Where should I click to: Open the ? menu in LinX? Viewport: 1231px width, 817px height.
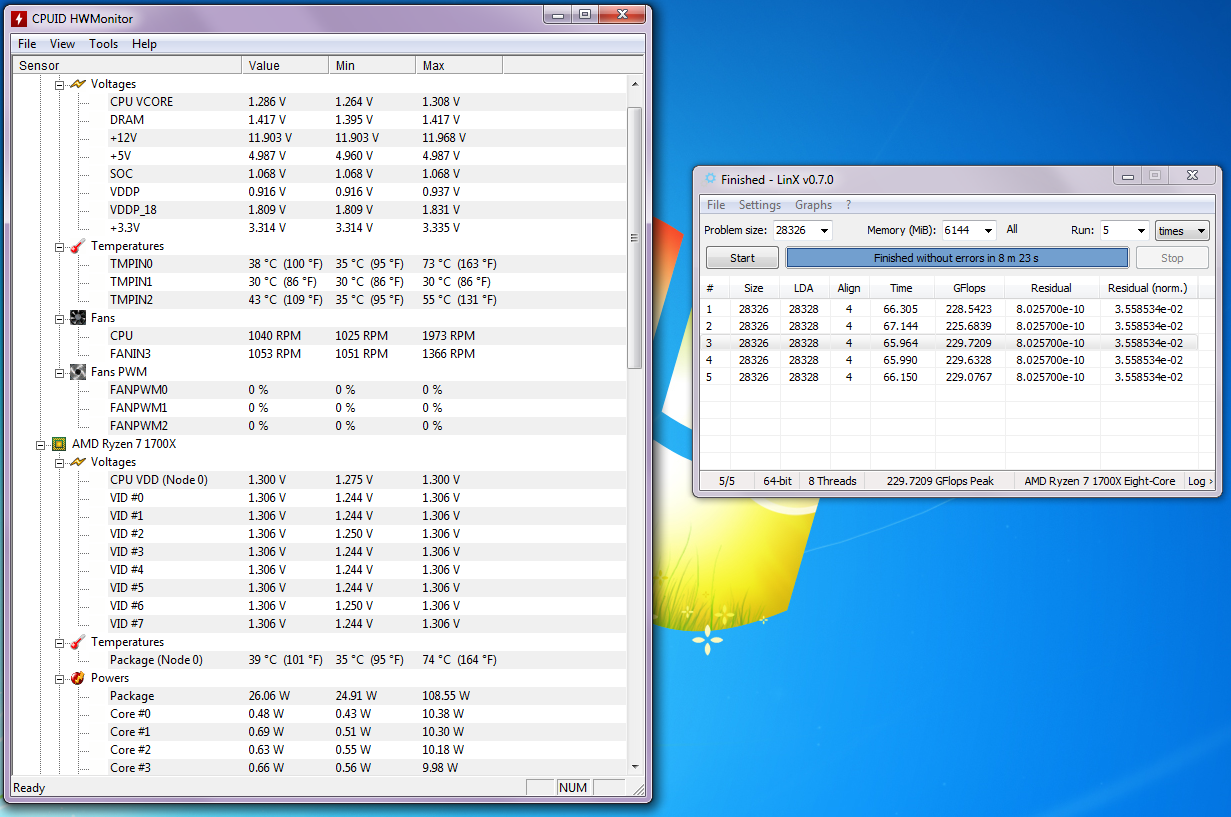coord(849,205)
